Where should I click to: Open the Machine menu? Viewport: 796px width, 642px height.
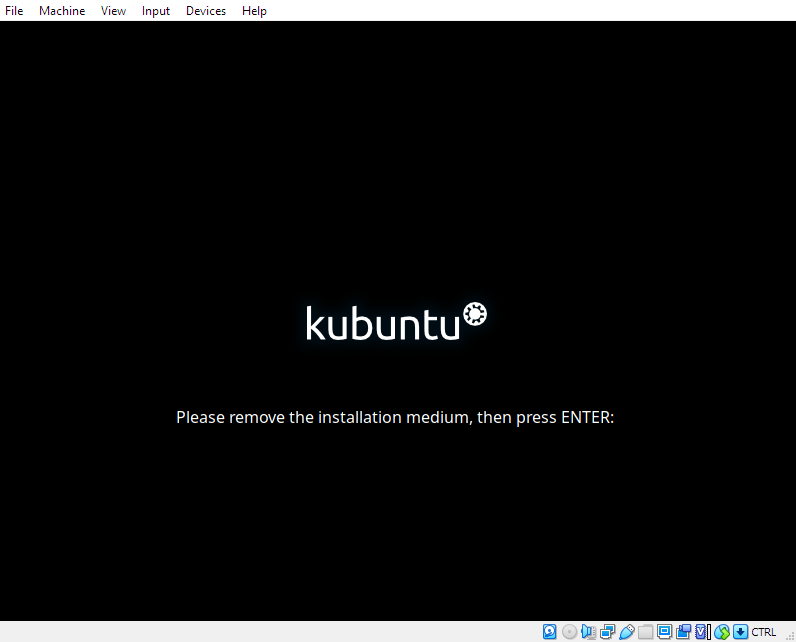(62, 11)
